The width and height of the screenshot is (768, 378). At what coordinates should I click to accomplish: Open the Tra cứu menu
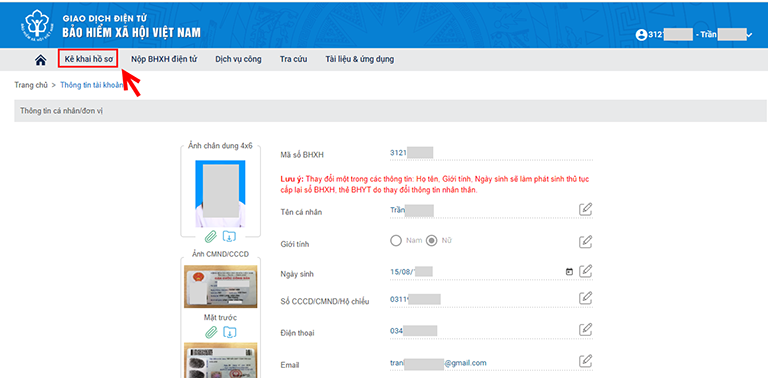click(x=293, y=60)
